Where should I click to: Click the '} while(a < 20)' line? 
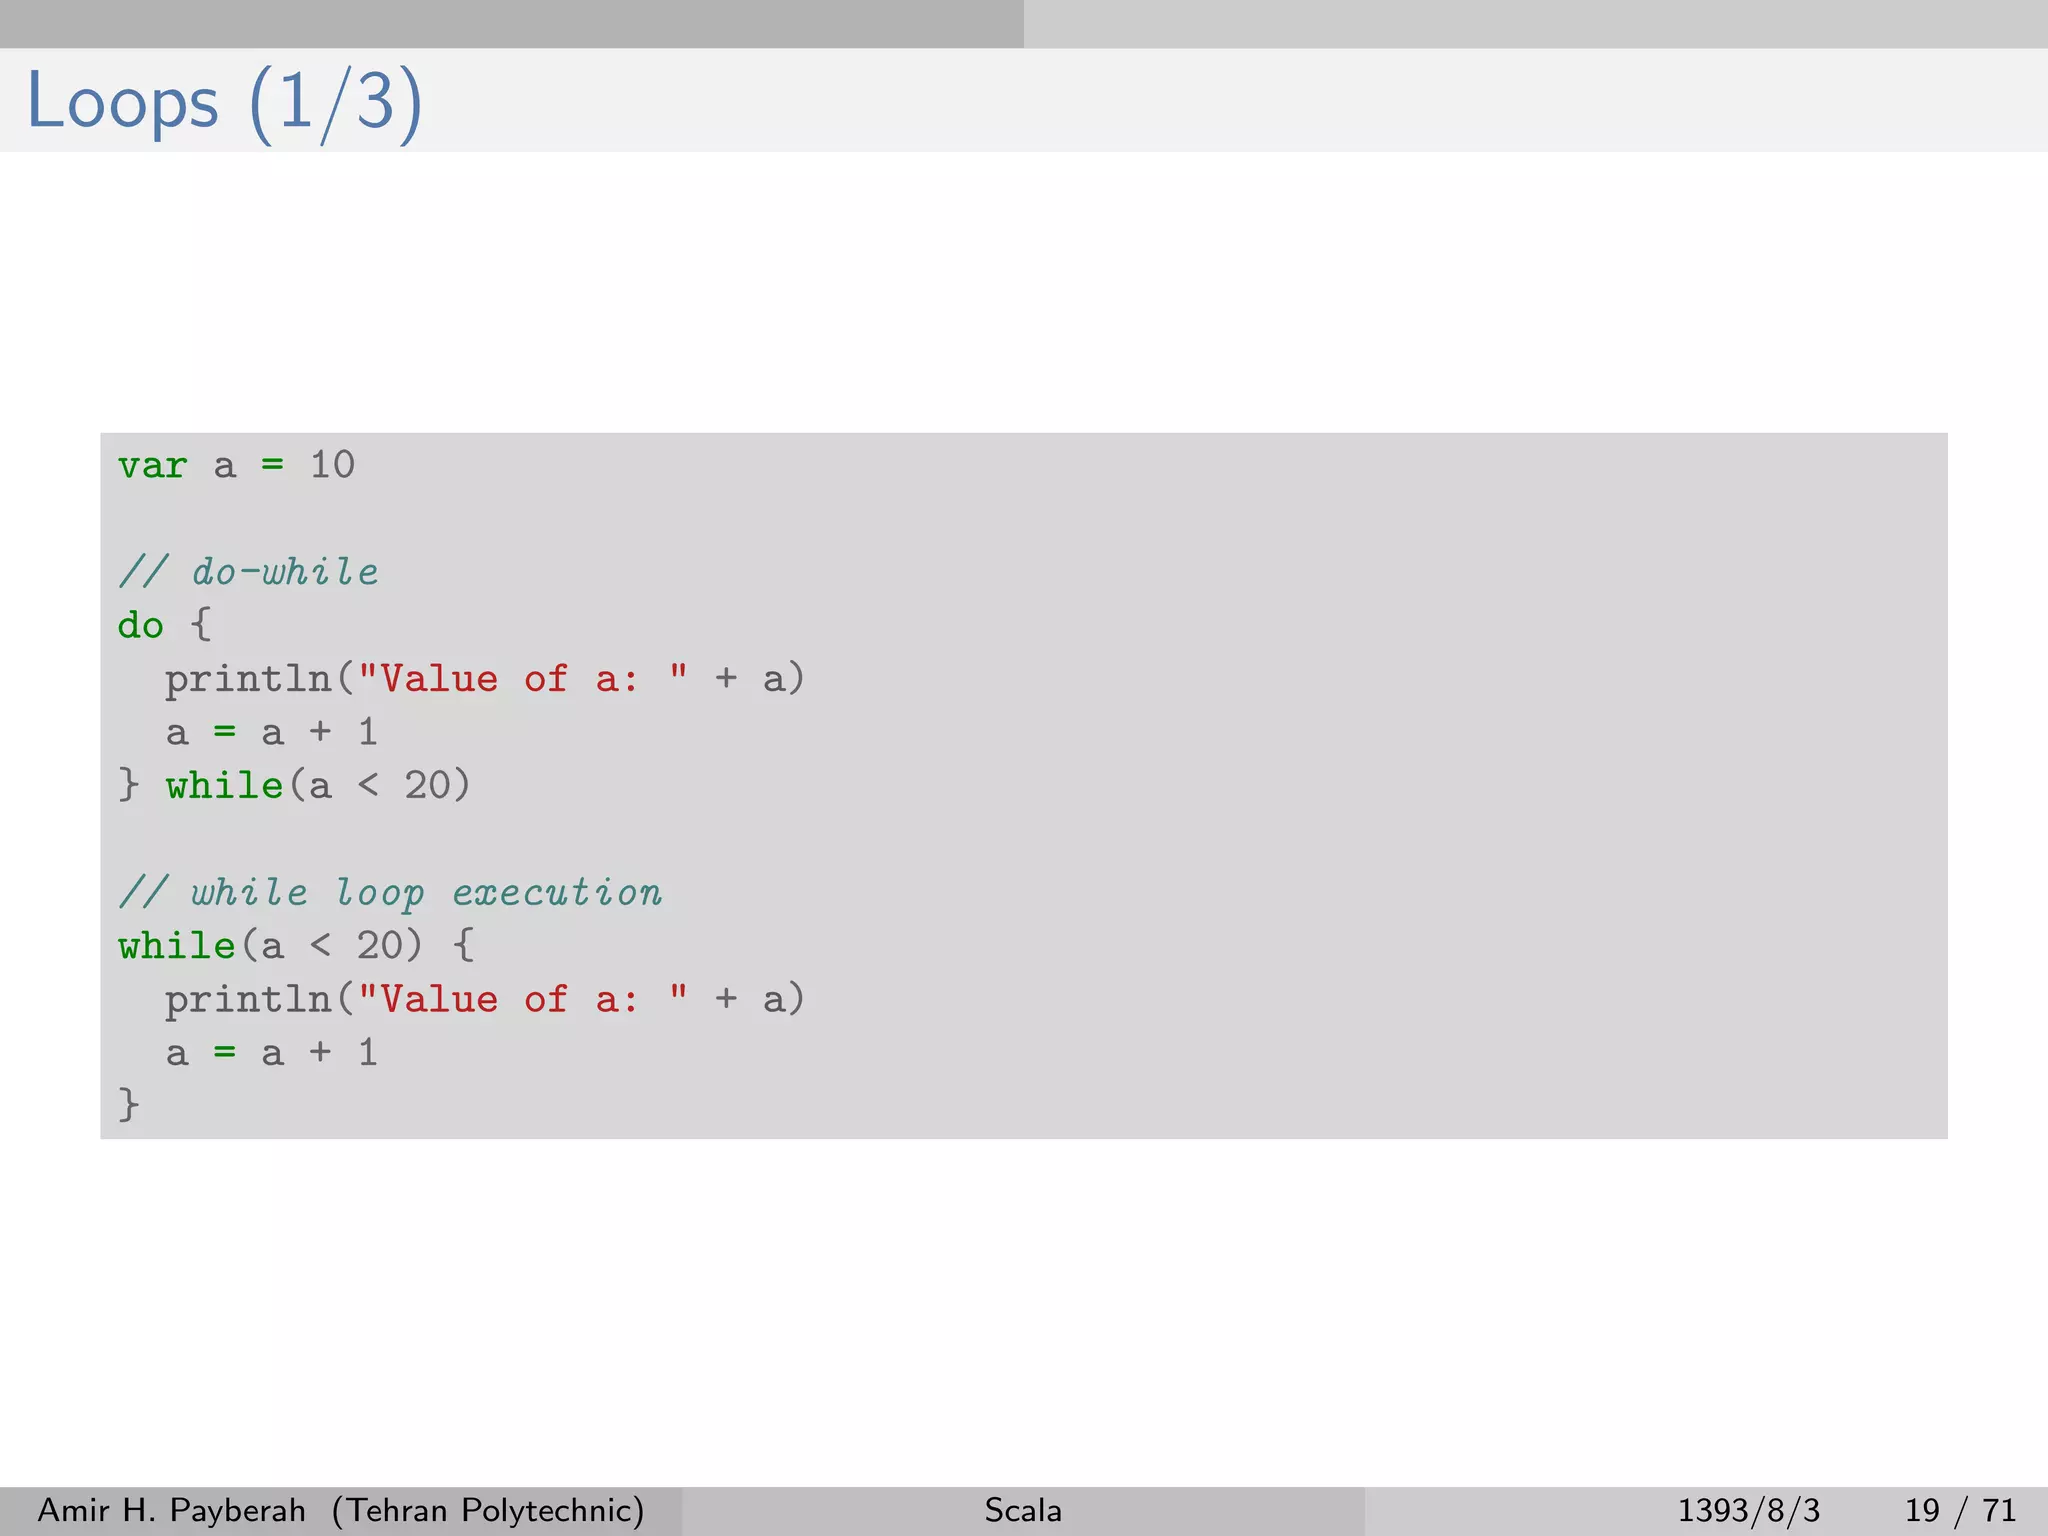294,785
